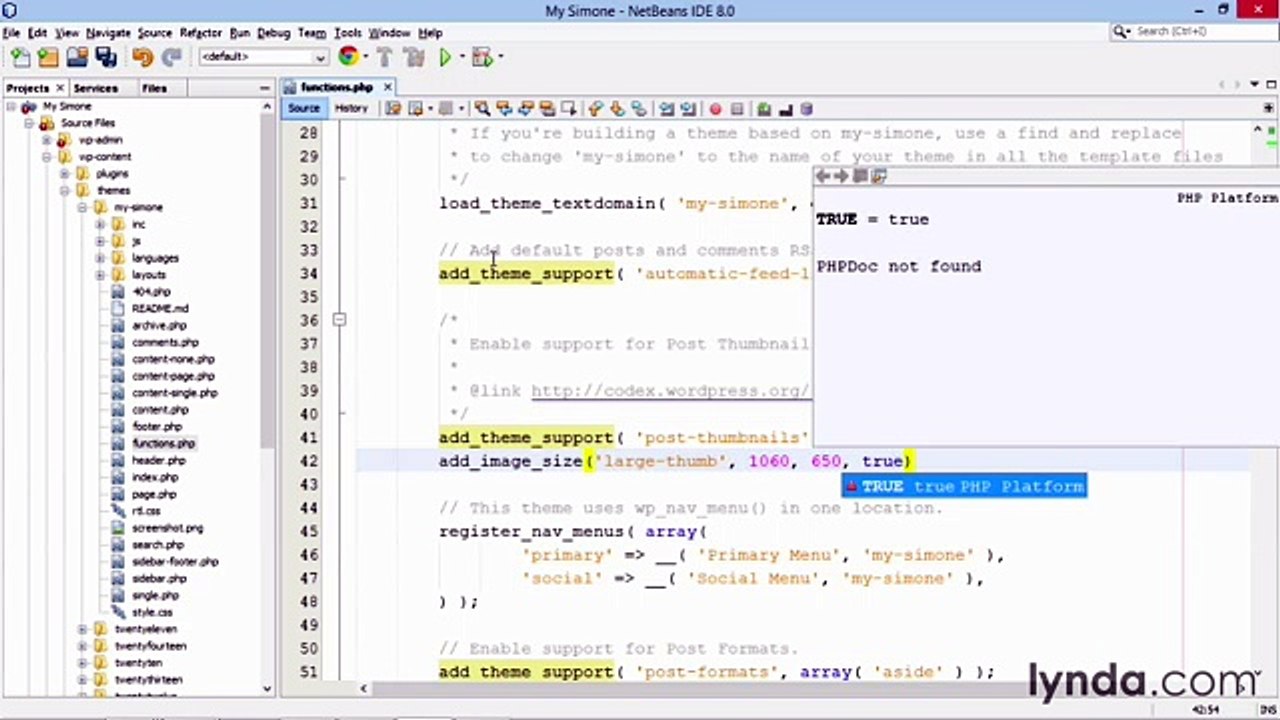
Task: Select the functions.php editor tab
Action: tap(336, 88)
